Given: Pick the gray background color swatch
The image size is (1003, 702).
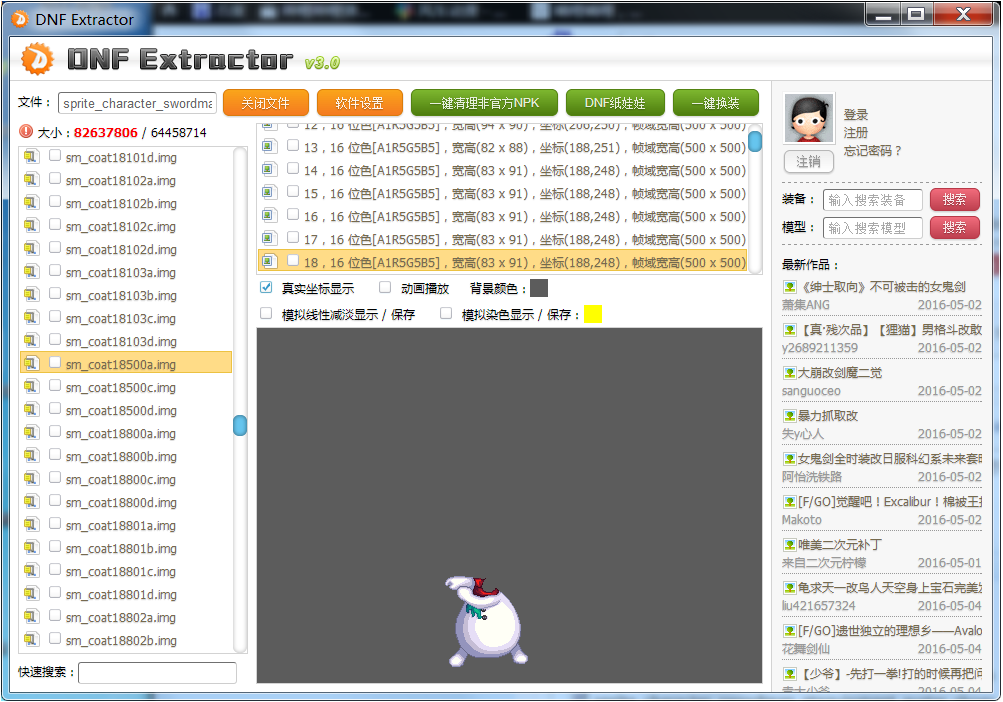Looking at the screenshot, I should [x=539, y=288].
